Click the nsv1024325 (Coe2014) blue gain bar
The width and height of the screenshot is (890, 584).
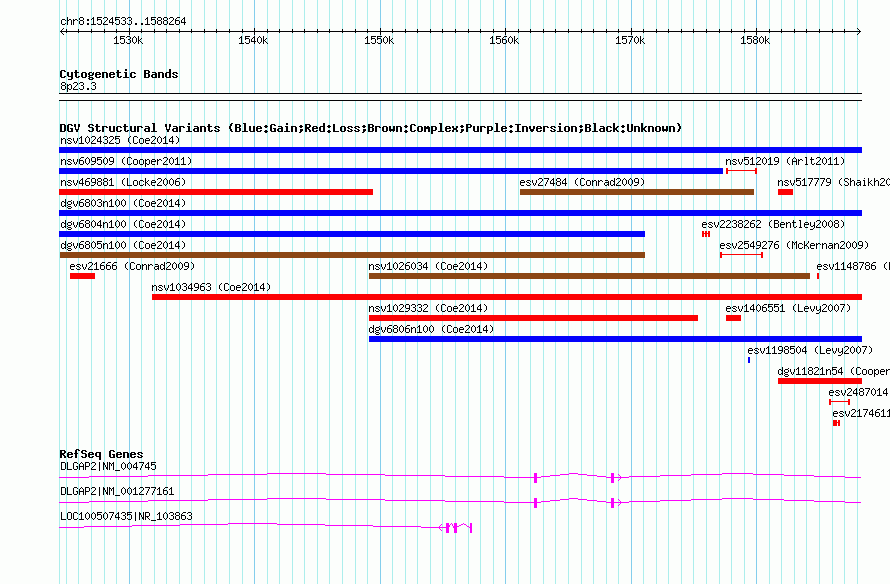[460, 150]
